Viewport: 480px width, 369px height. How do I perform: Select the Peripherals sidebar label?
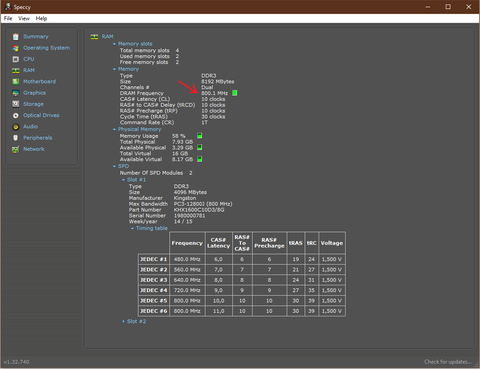click(37, 138)
